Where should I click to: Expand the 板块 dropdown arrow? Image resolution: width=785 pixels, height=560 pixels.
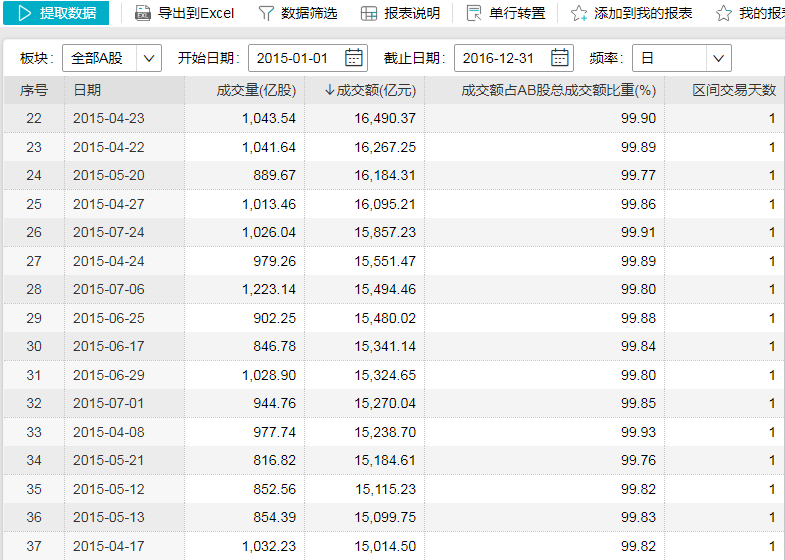coord(149,58)
